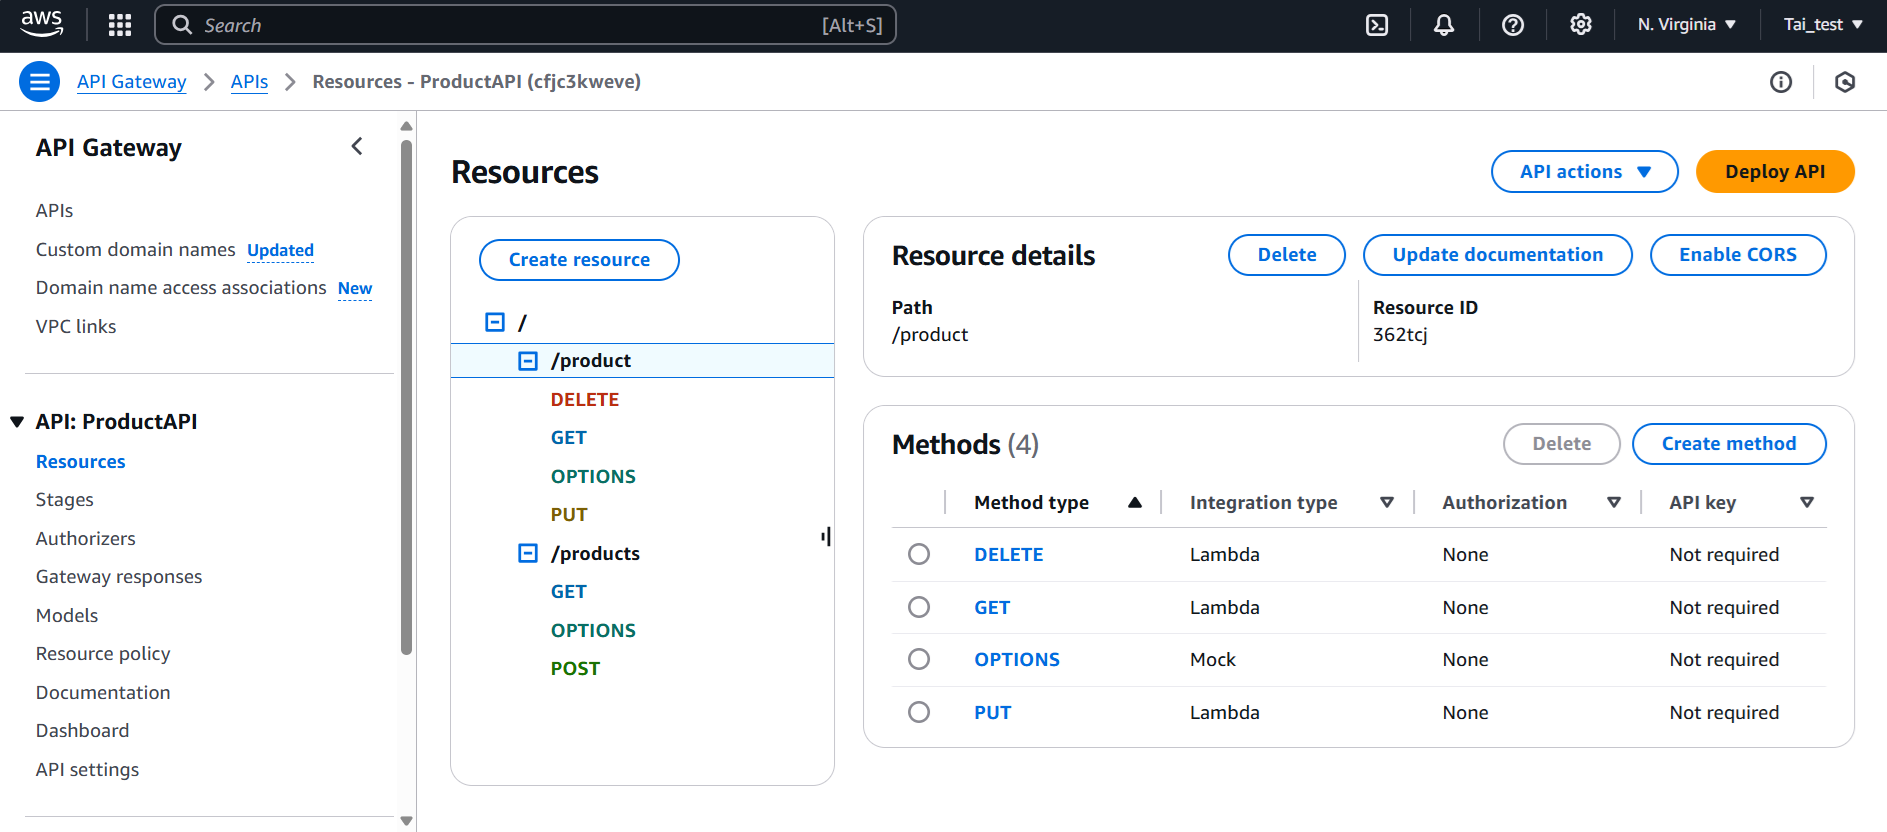Viewport: 1887px width, 832px height.
Task: Open Documentation in sidebar
Action: click(x=103, y=693)
